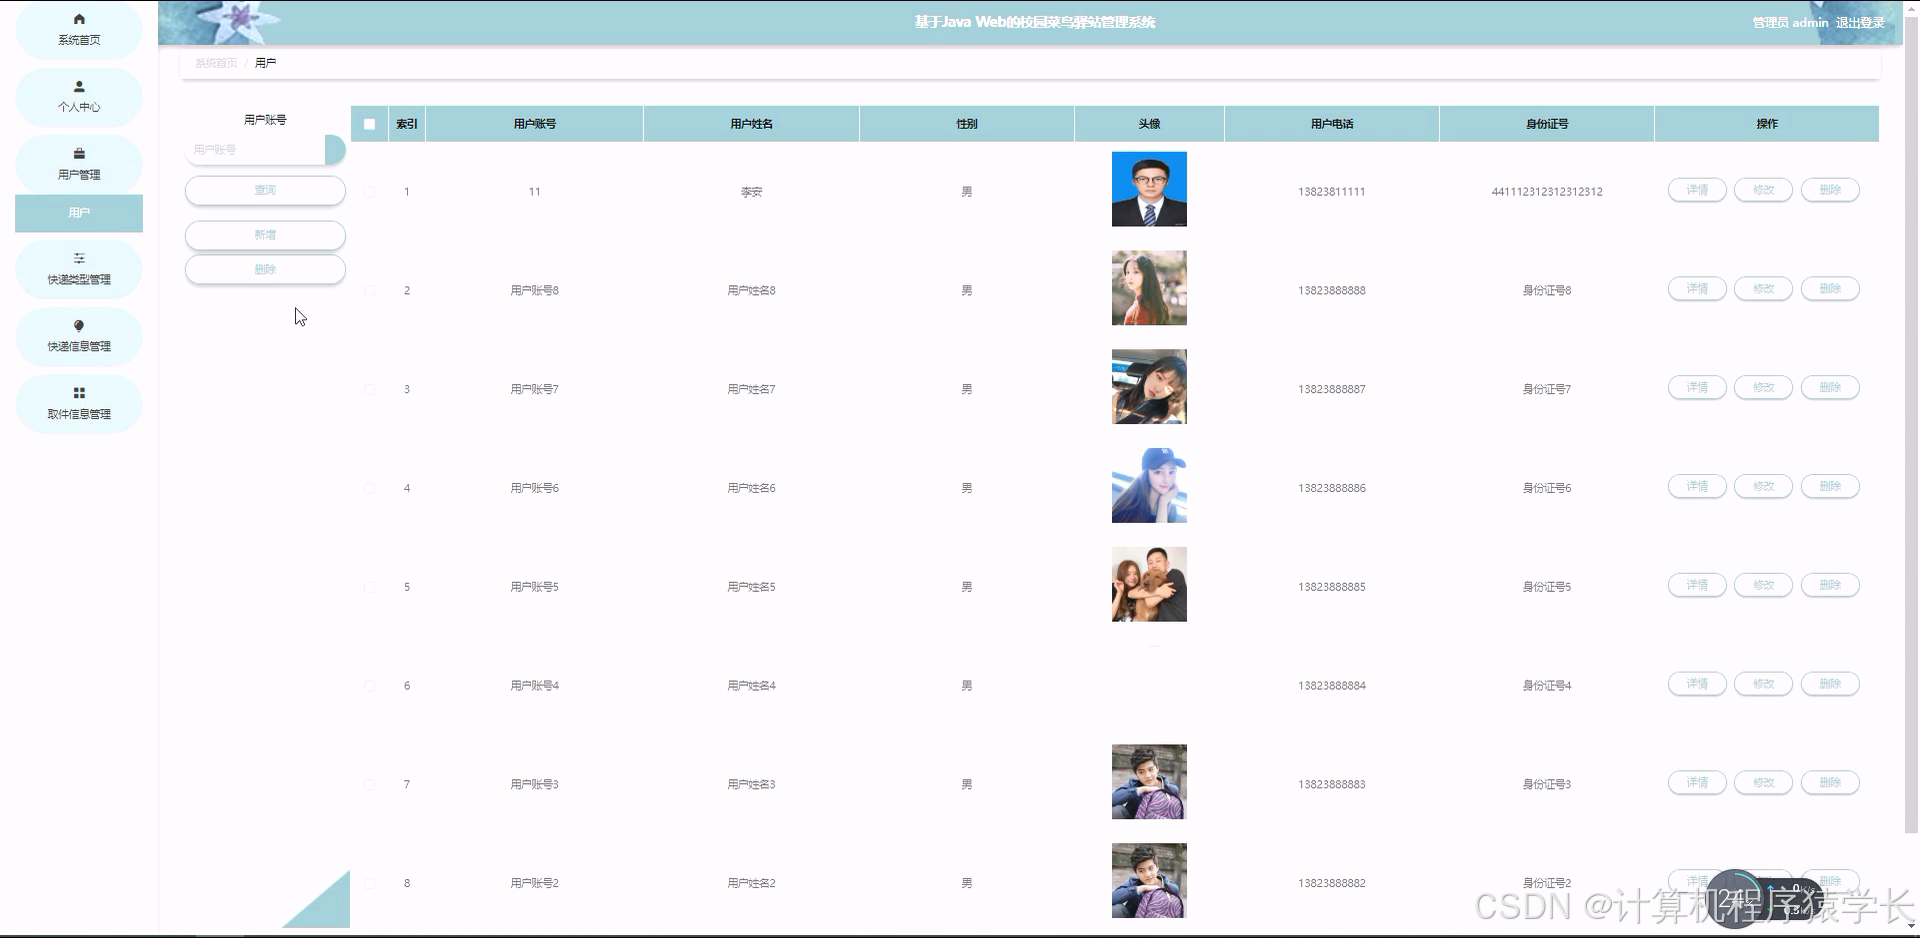1920x938 pixels.
Task: Check the row checkbox for index 1
Action: tap(369, 191)
